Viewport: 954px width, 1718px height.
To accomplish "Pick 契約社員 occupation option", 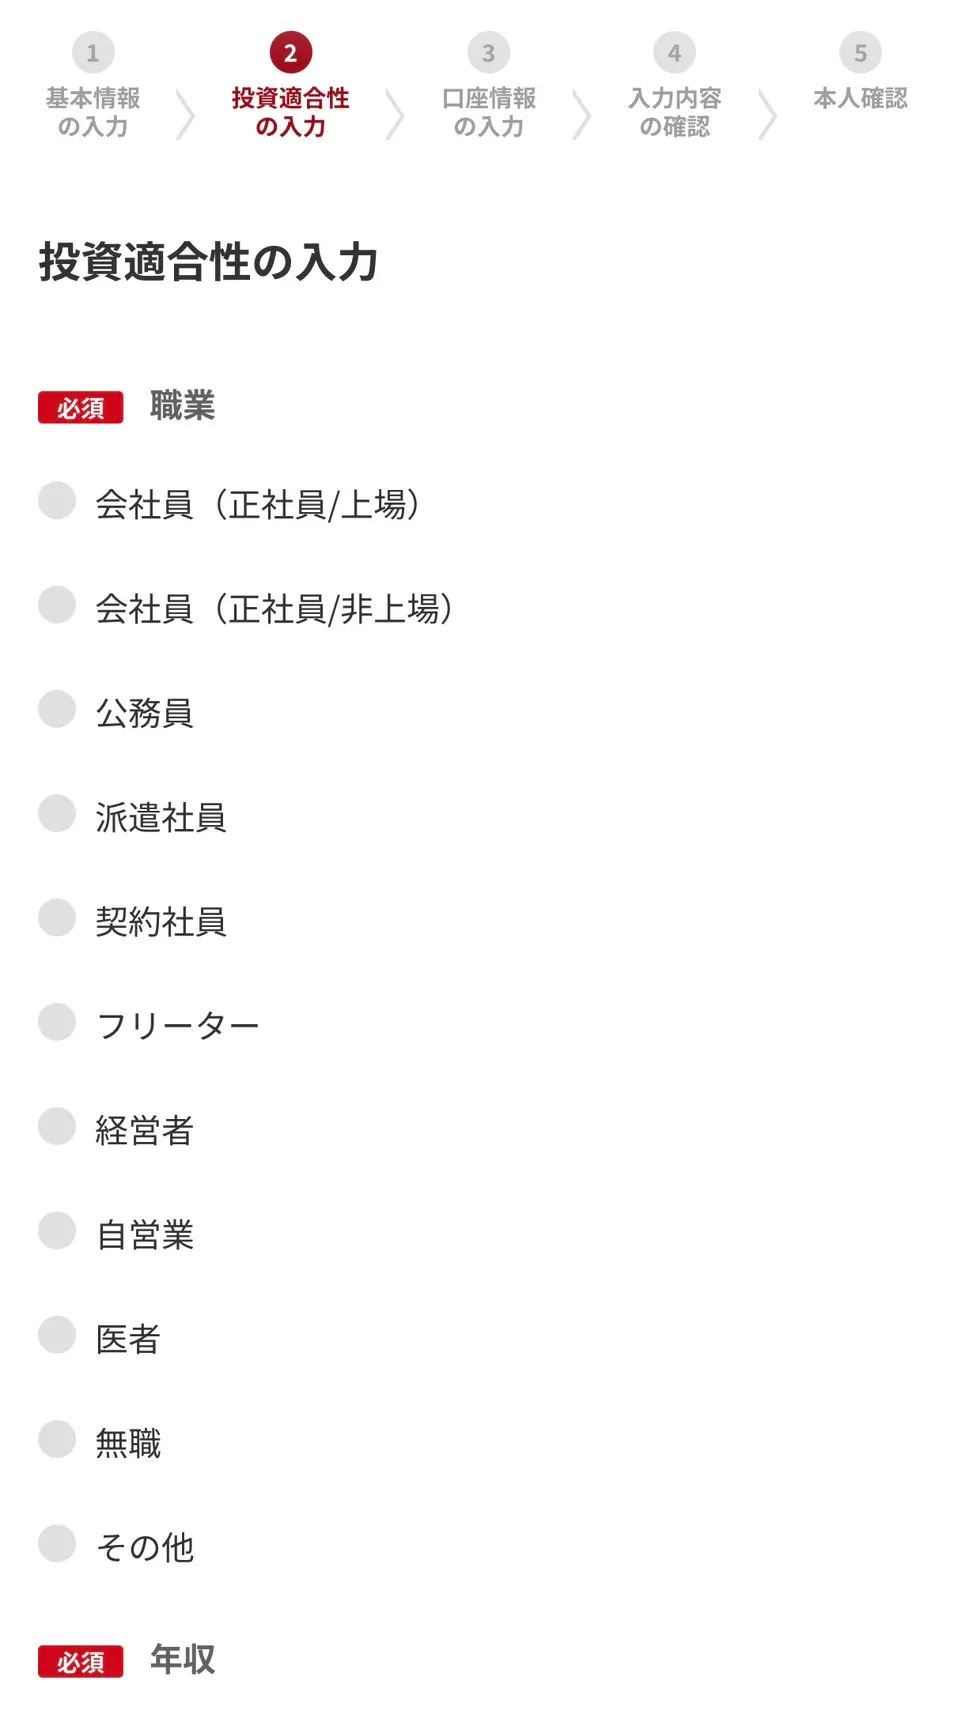I will [57, 918].
